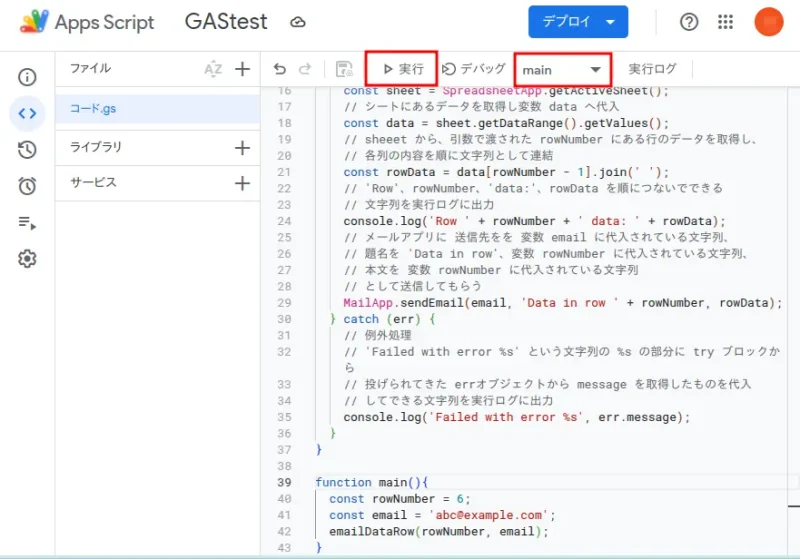The image size is (800, 559).
Task: Open the デプロイ dropdown arrow
Action: [x=610, y=22]
